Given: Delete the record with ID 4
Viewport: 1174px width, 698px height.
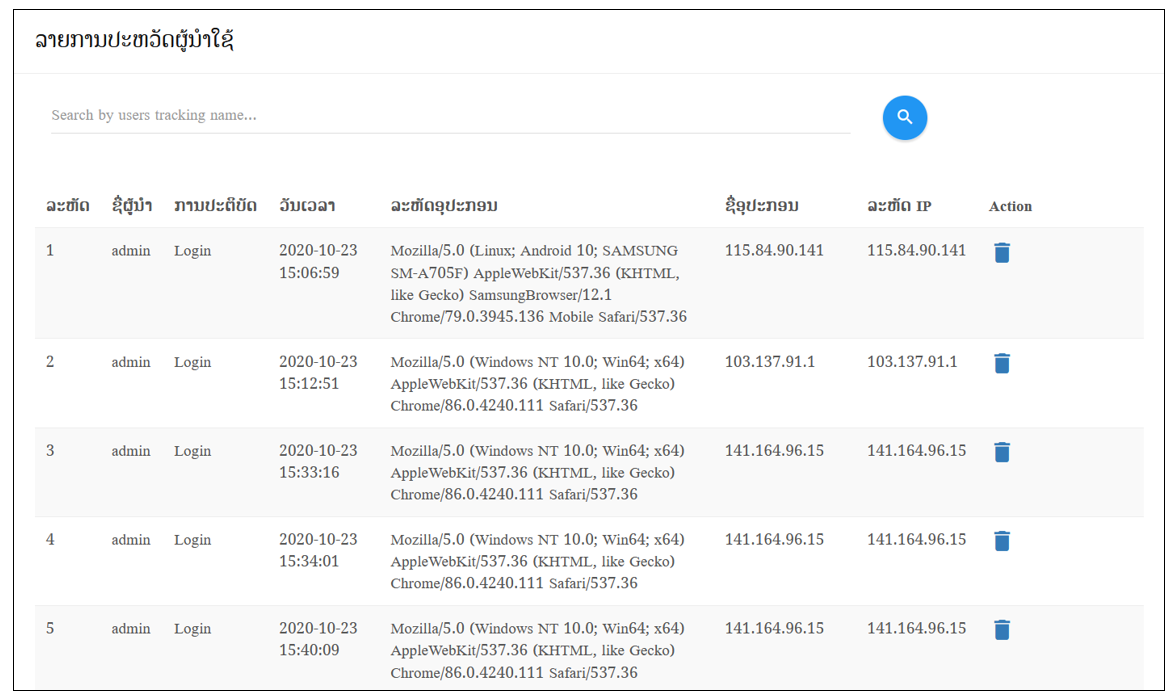Looking at the screenshot, I should 1002,541.
